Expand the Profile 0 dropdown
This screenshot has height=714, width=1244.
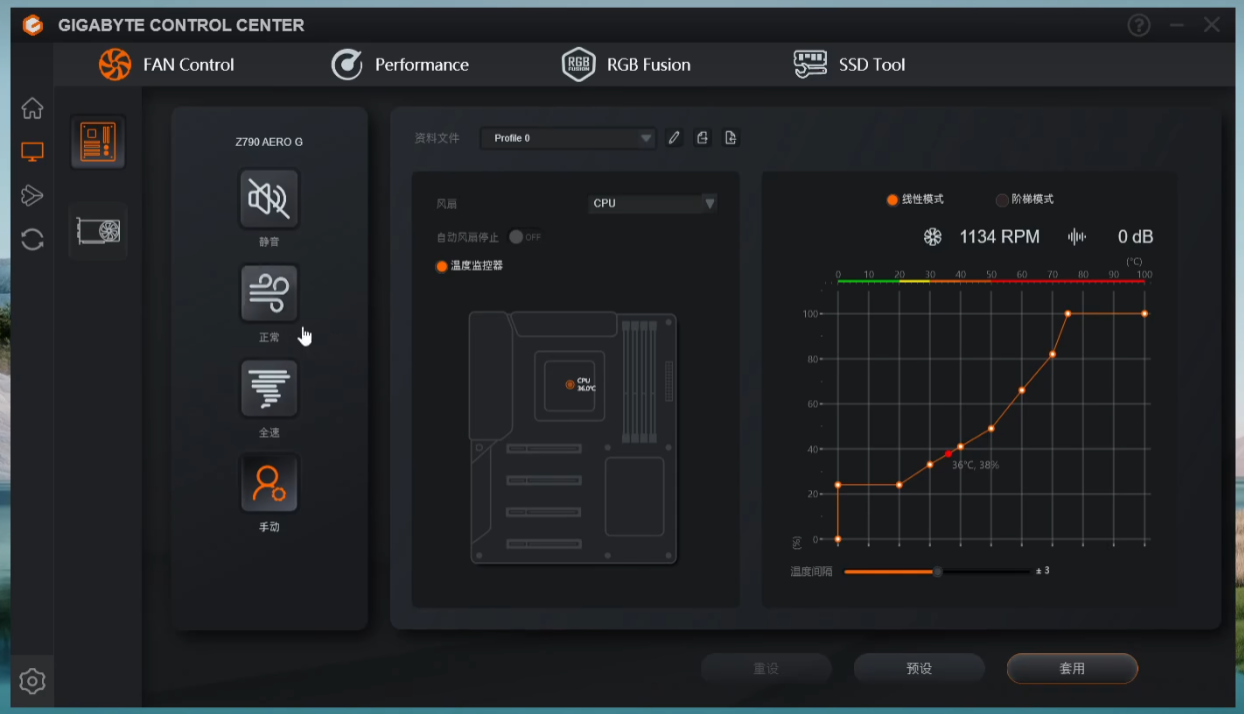pyautogui.click(x=646, y=139)
